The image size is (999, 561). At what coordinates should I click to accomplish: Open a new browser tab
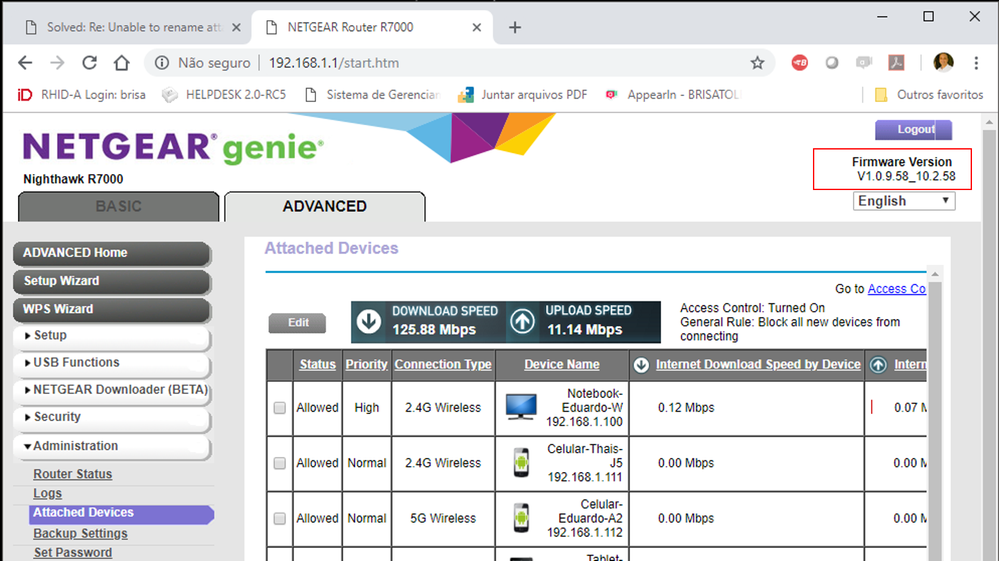515,27
